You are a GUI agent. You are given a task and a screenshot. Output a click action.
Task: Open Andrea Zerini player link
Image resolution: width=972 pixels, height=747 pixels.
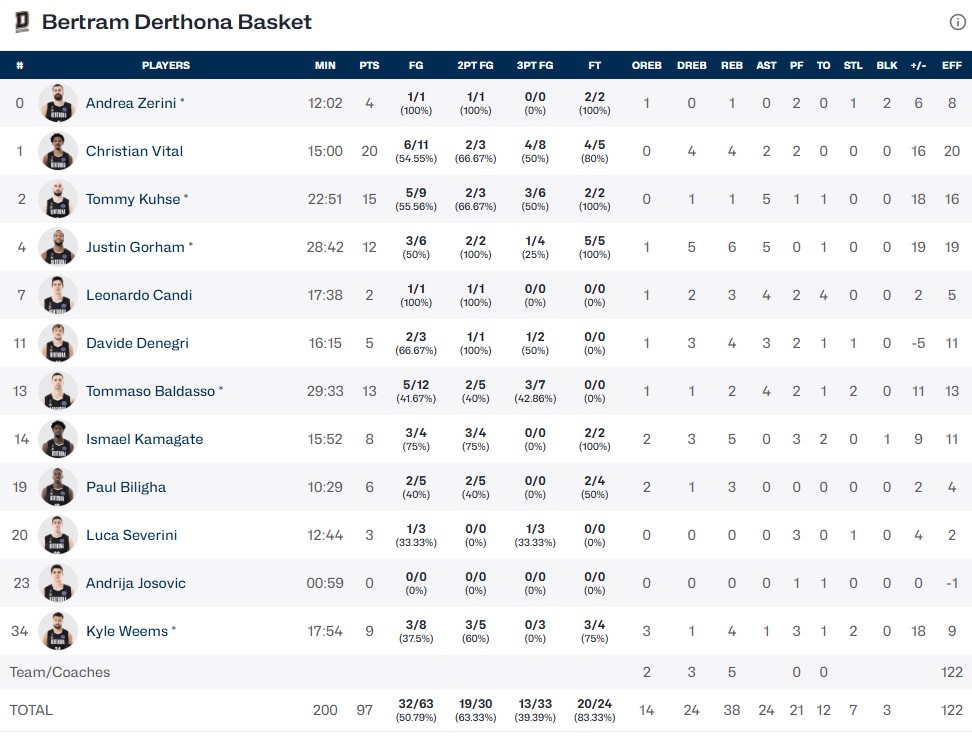[x=131, y=103]
